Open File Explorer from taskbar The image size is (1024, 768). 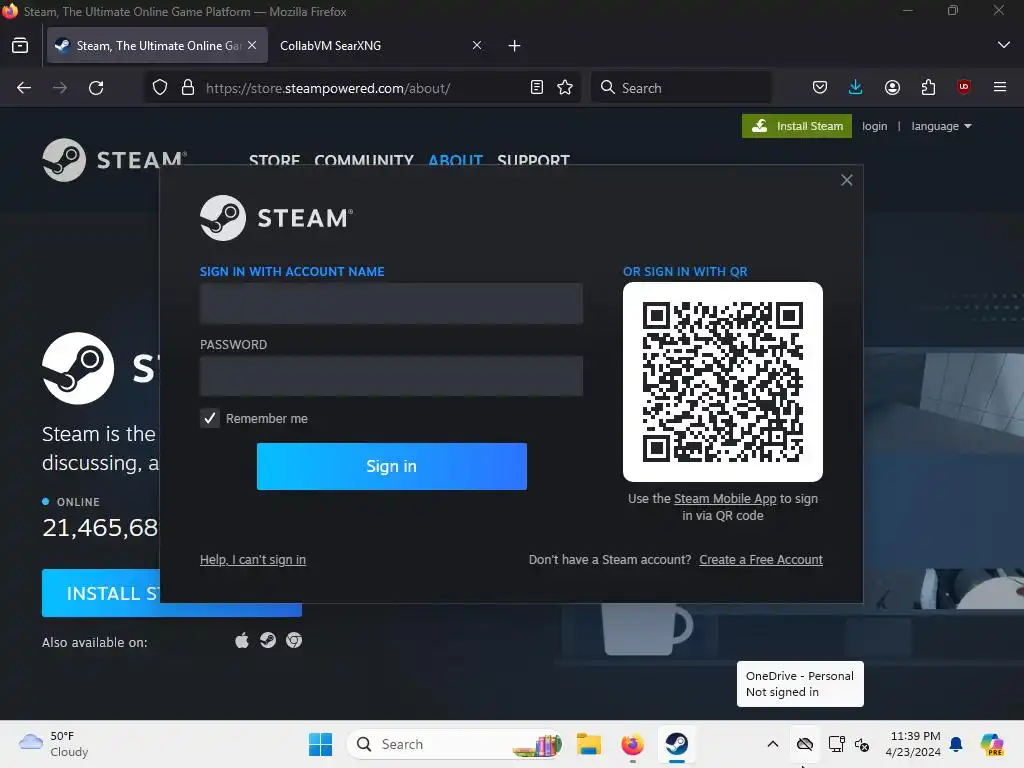pos(588,744)
